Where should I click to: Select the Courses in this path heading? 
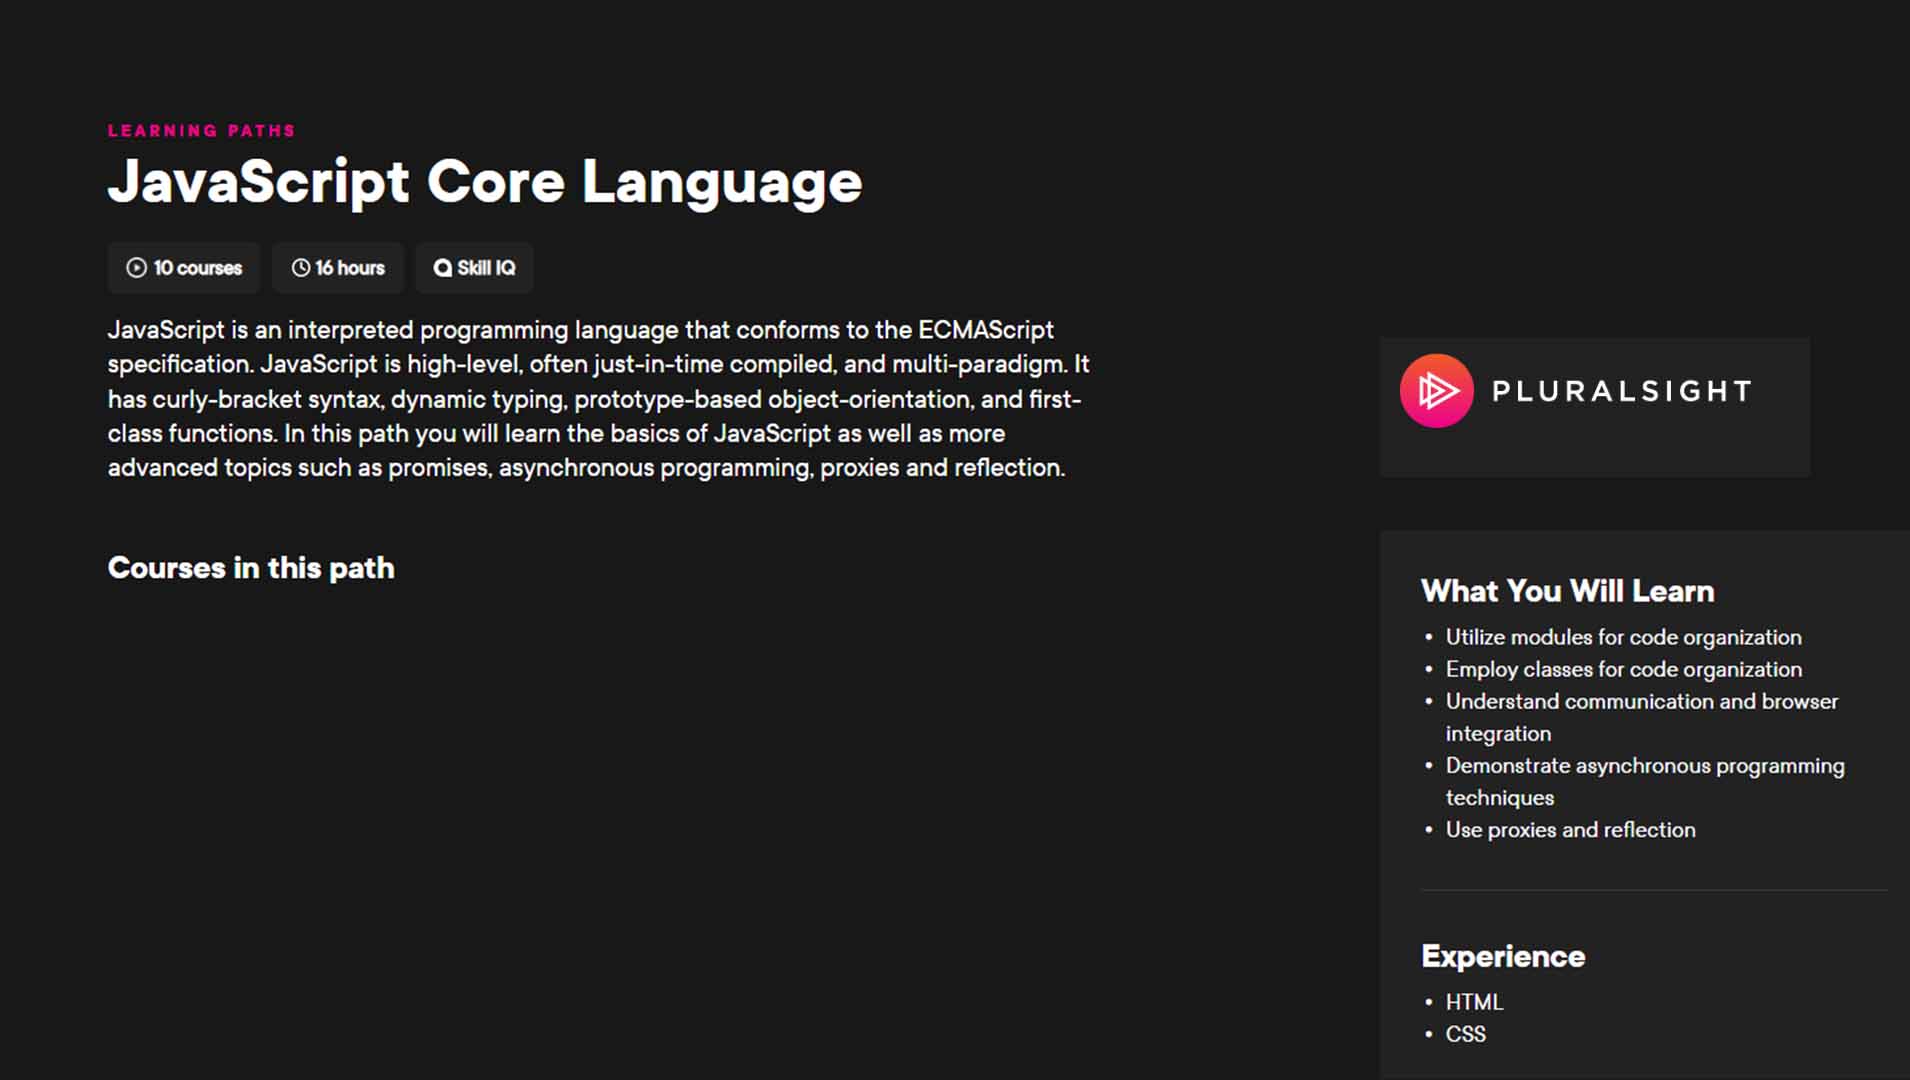pos(251,568)
